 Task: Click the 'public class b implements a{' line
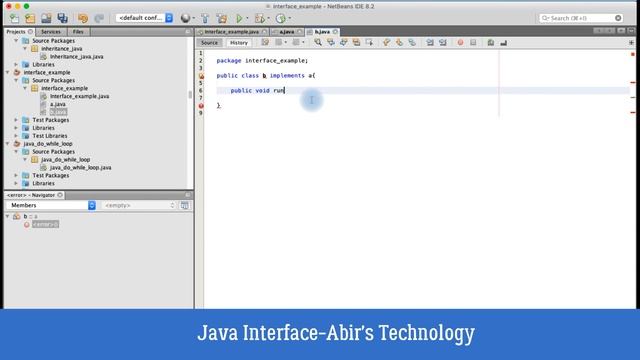(266, 76)
